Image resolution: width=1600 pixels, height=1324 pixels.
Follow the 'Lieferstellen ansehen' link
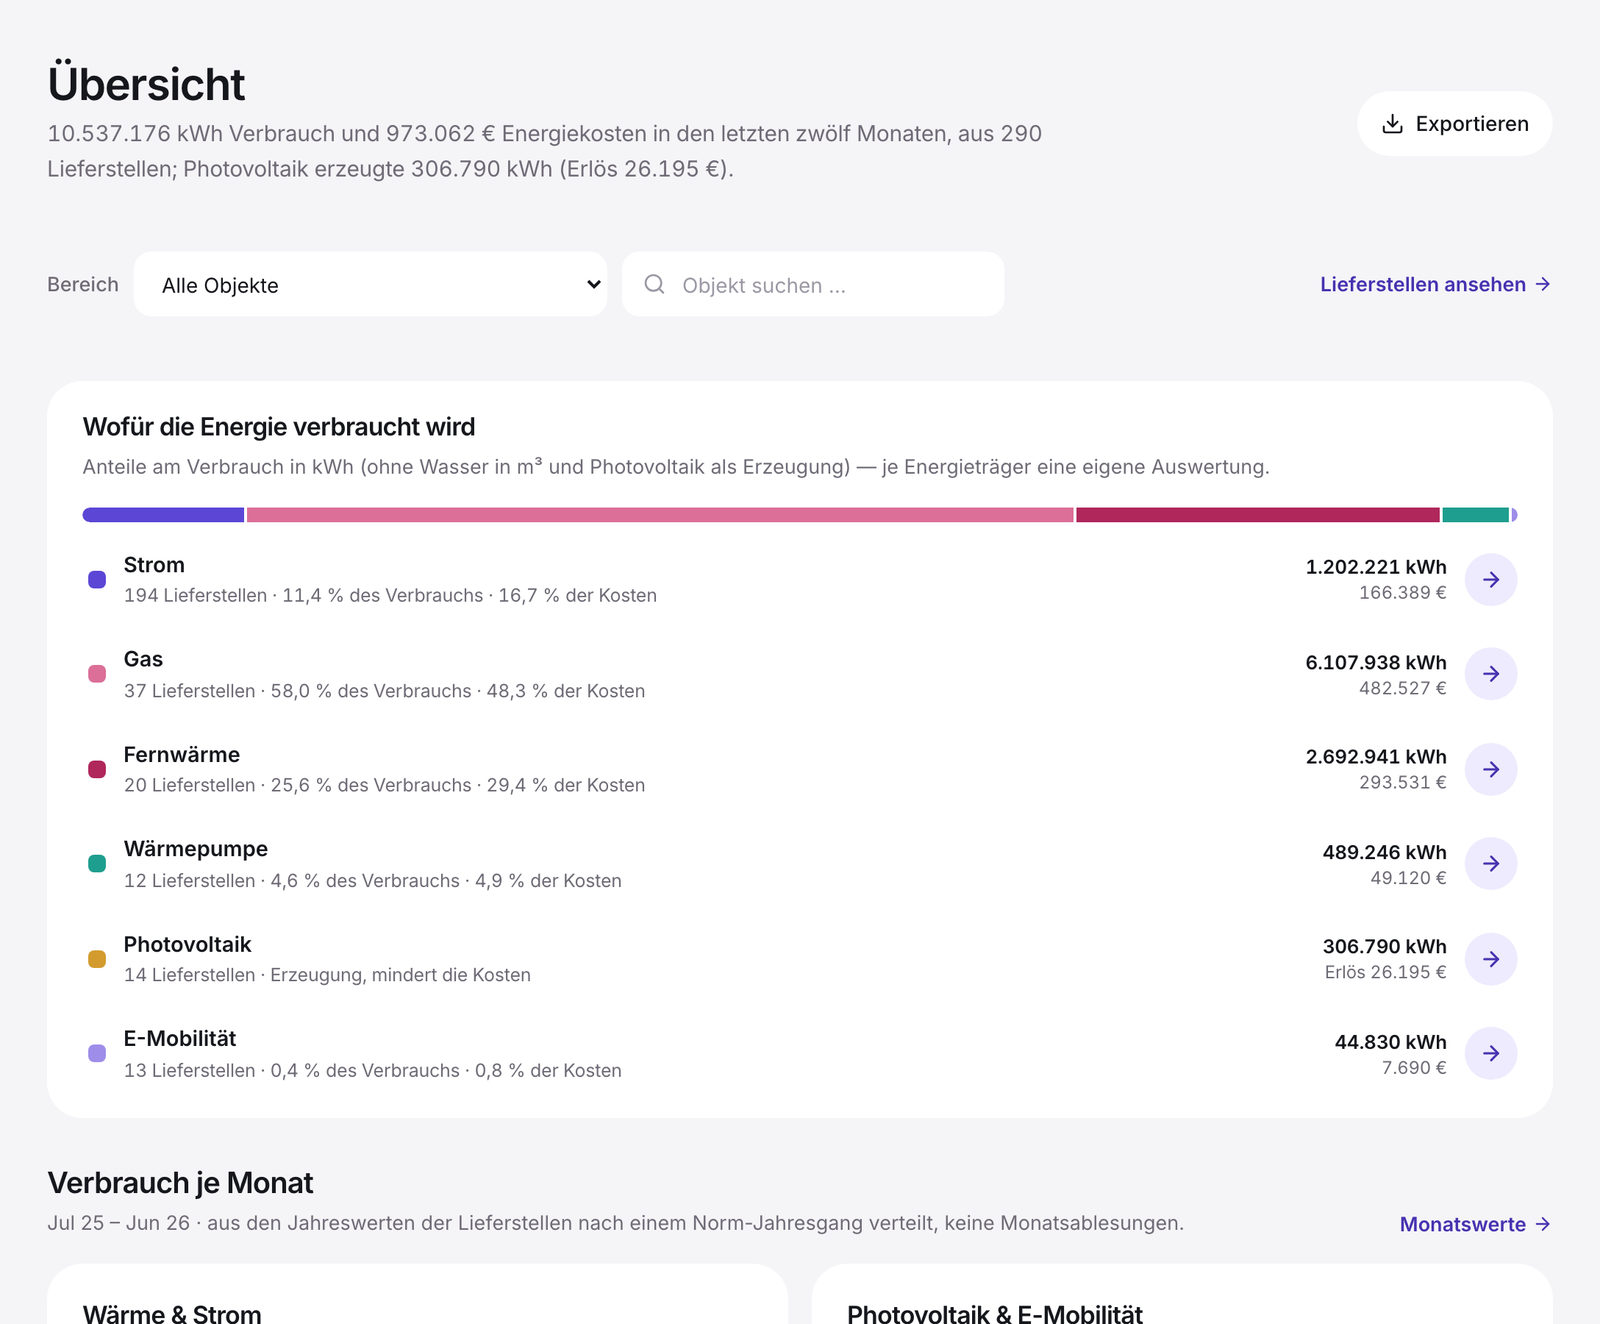point(1435,284)
